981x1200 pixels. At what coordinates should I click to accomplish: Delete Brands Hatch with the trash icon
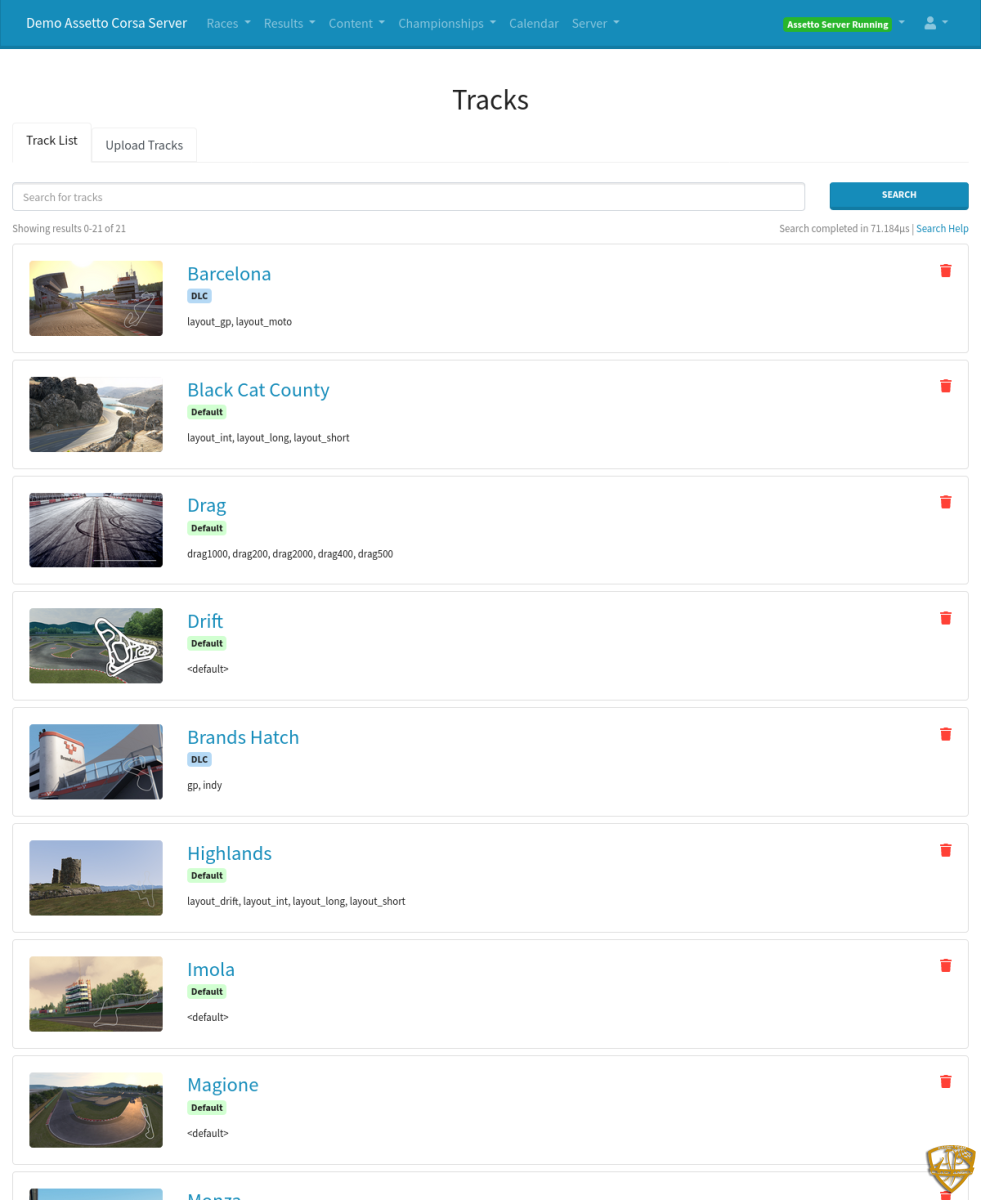pyautogui.click(x=945, y=734)
